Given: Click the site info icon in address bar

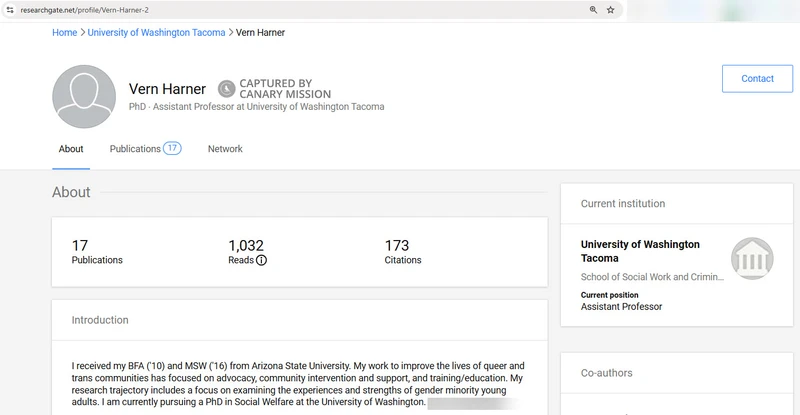Looking at the screenshot, I should pos(10,10).
